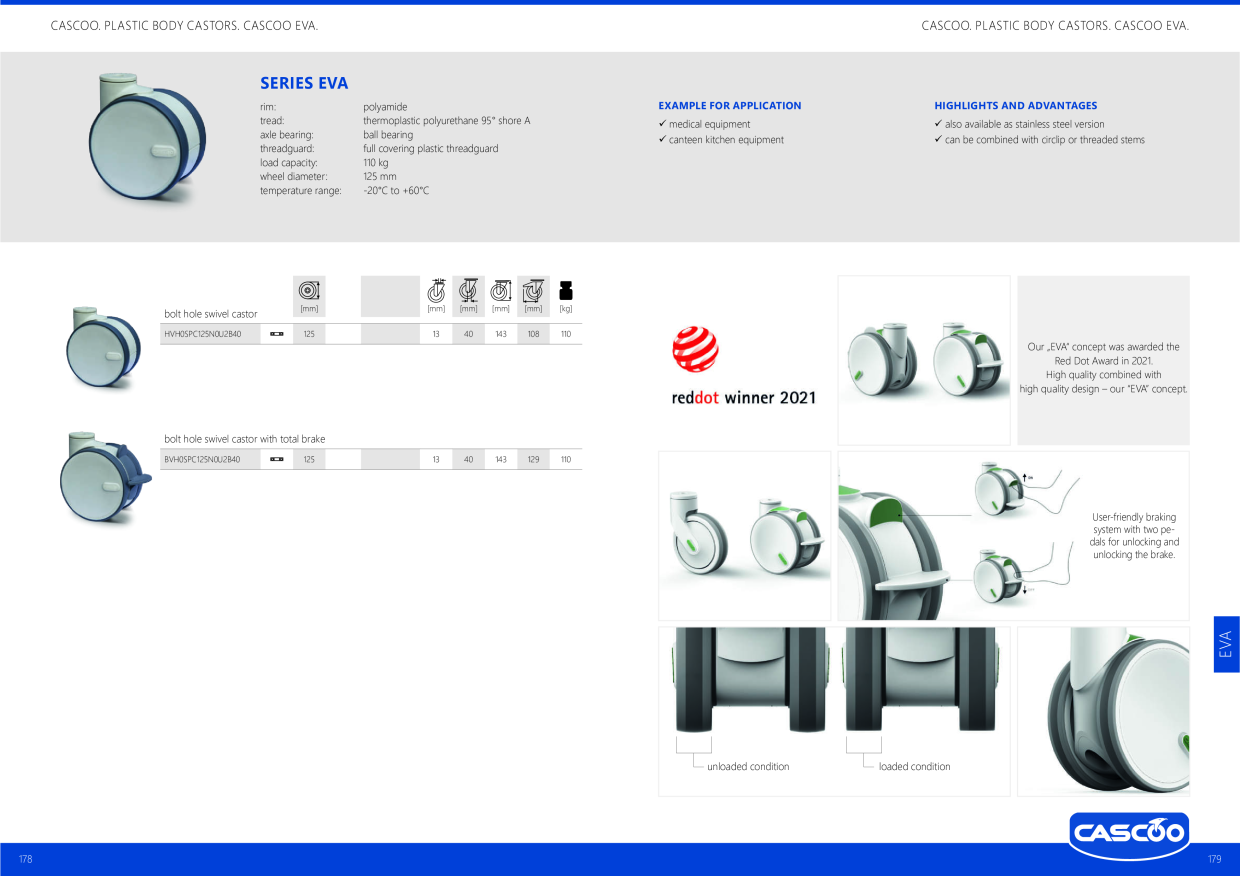Click the total brake castor thumbnail
Image resolution: width=1240 pixels, height=876 pixels.
[x=105, y=479]
